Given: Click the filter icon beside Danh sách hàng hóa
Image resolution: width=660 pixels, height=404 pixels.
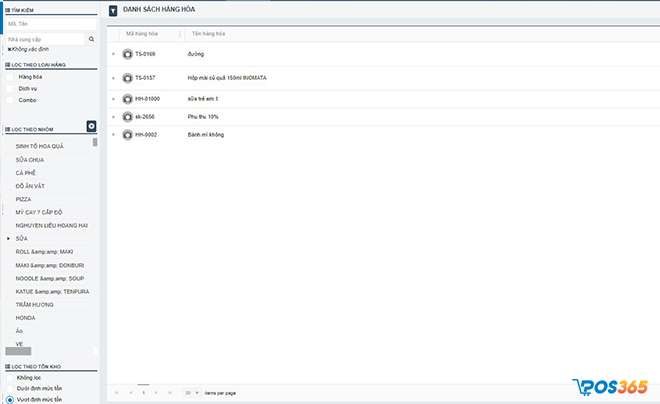Looking at the screenshot, I should 113,11.
